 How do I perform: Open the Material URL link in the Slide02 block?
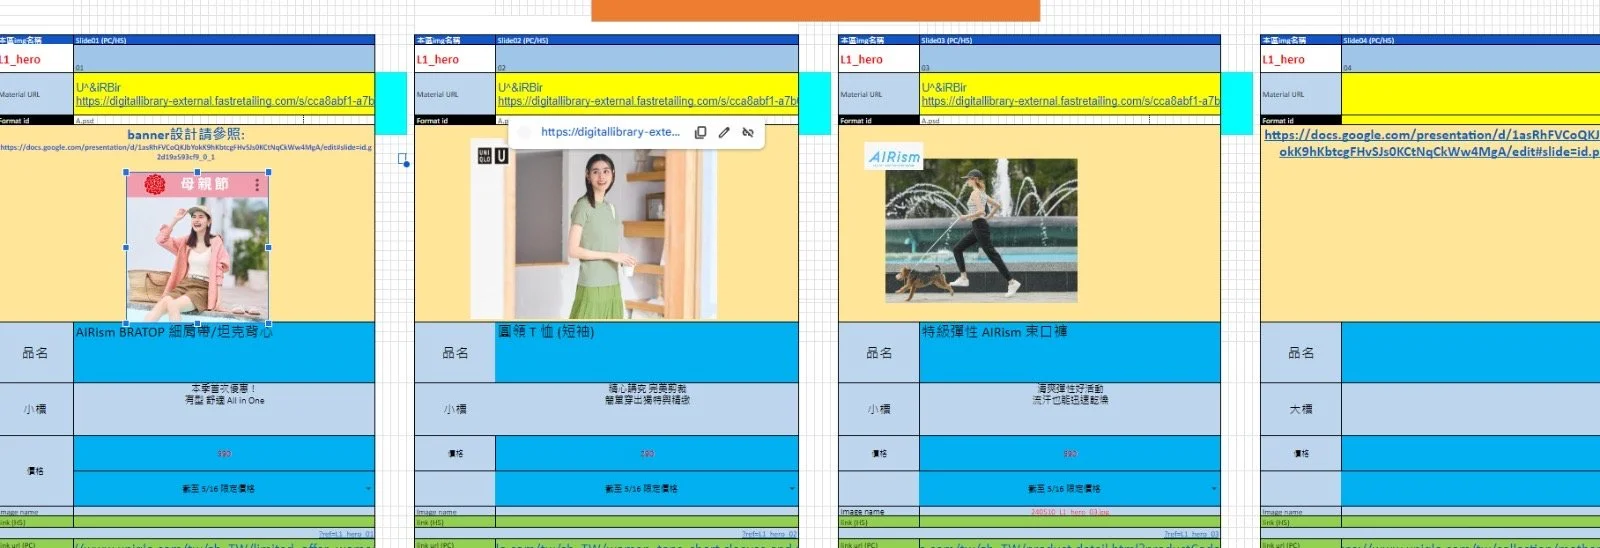point(647,101)
